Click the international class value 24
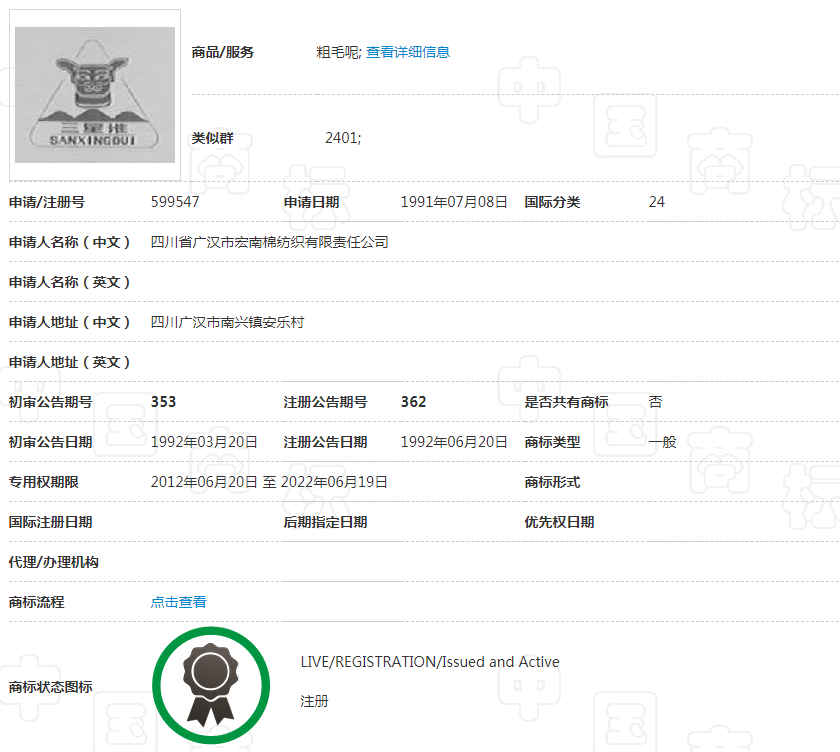This screenshot has width=840, height=752. pos(656,202)
